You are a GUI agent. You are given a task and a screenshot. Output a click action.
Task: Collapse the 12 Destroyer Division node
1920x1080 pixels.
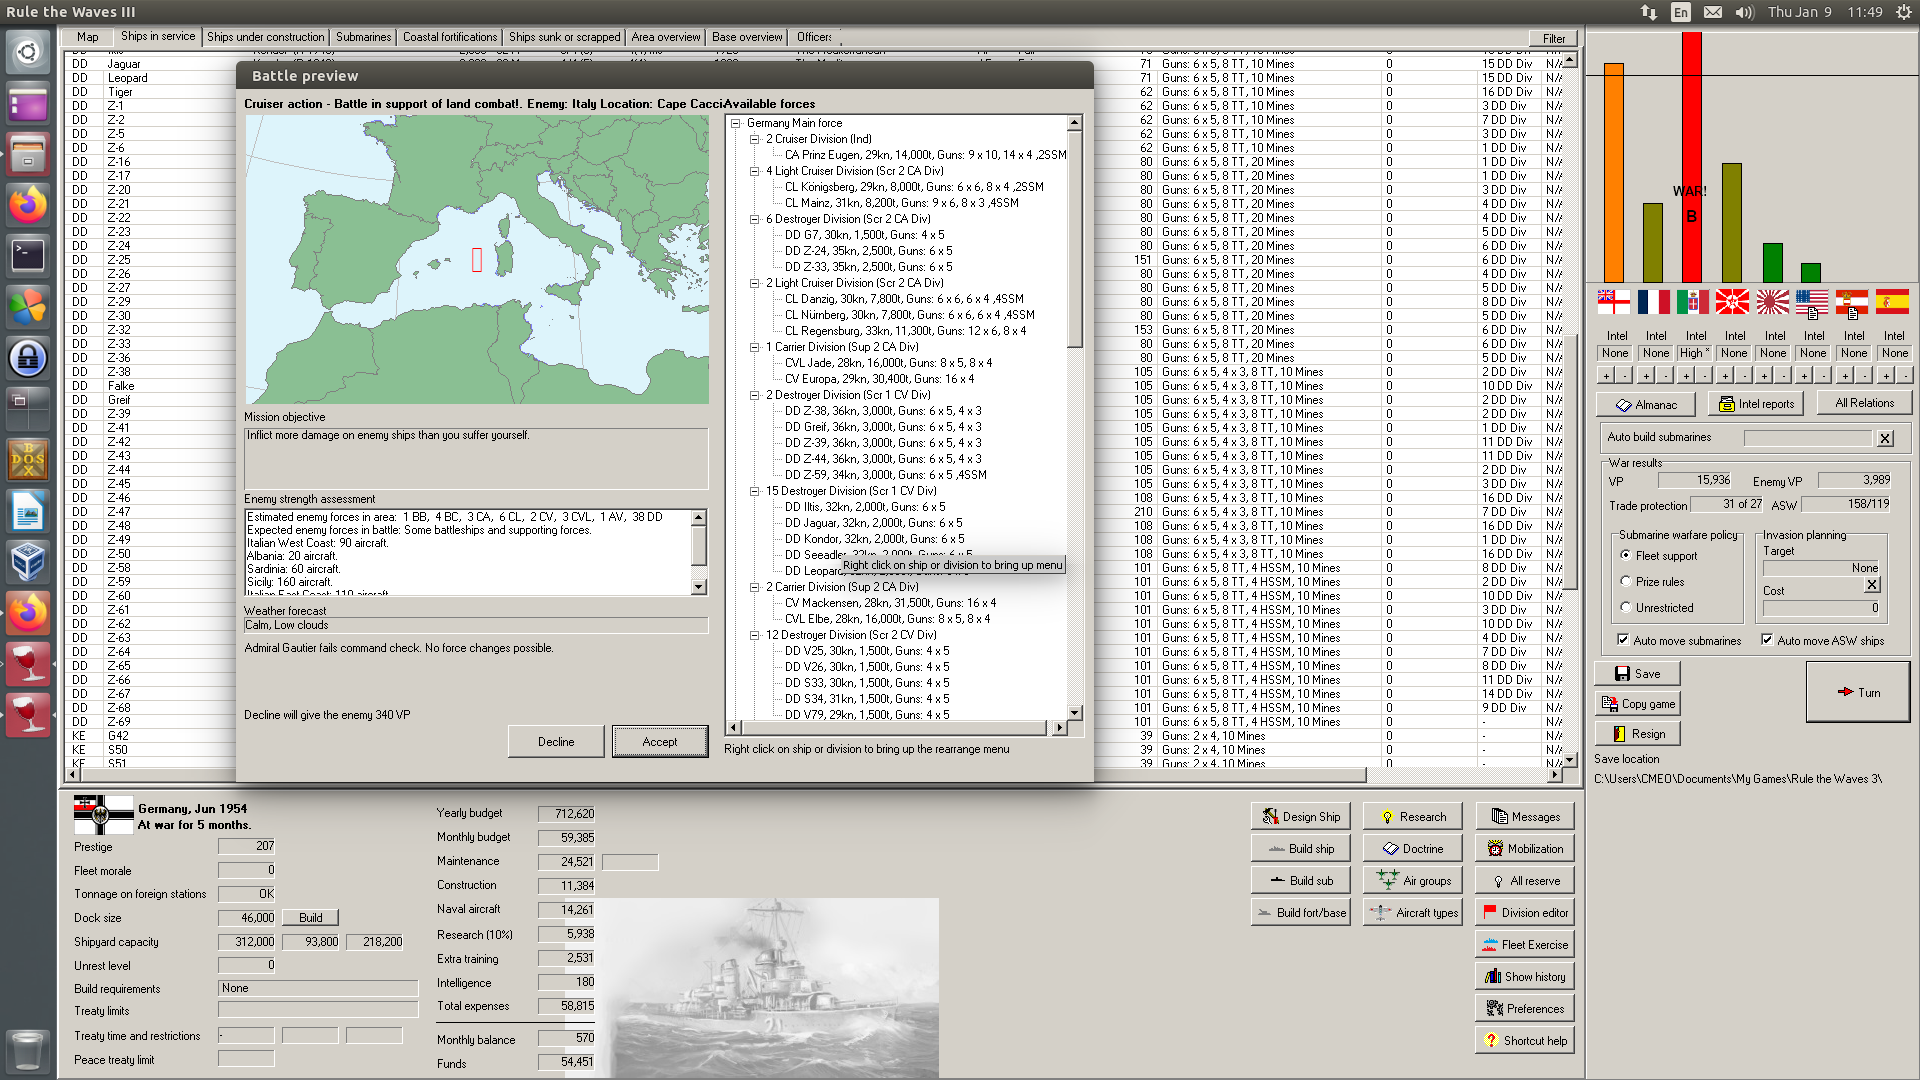755,635
